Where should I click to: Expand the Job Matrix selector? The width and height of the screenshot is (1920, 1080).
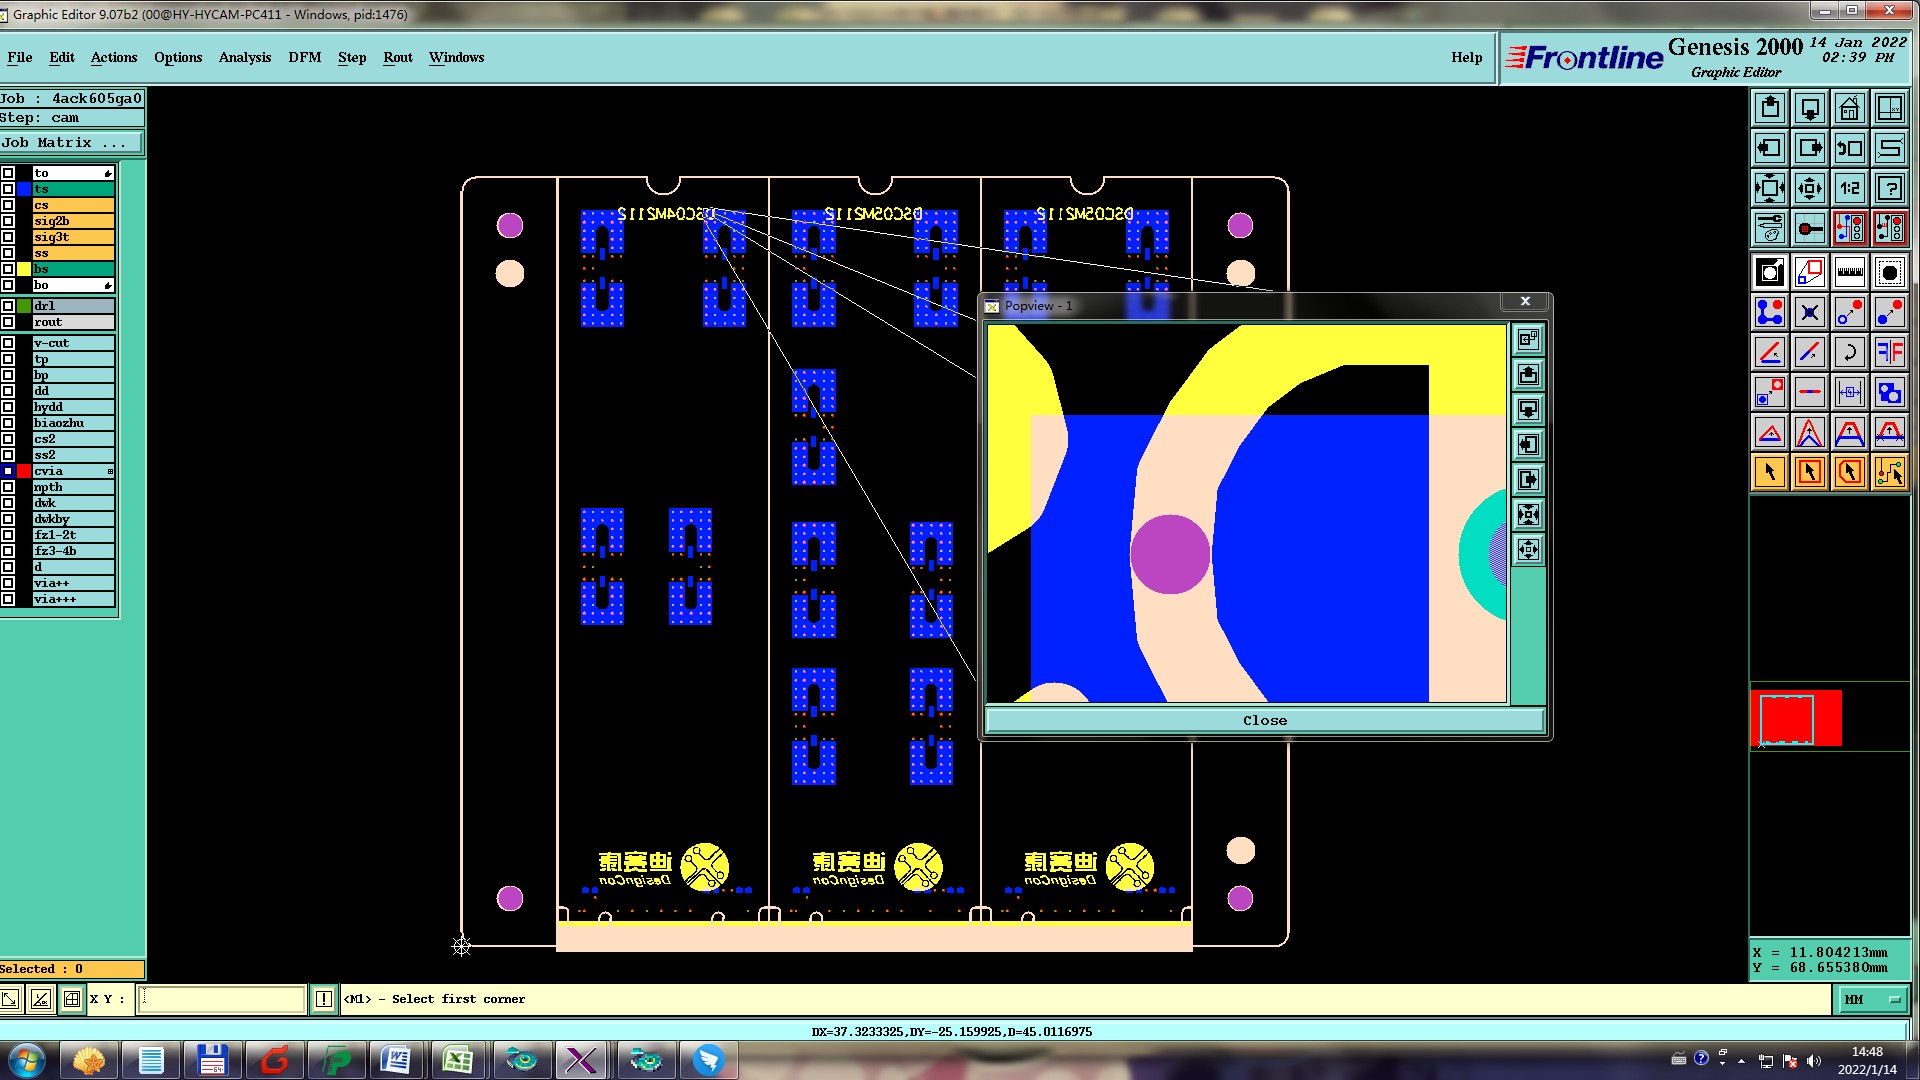coord(70,143)
